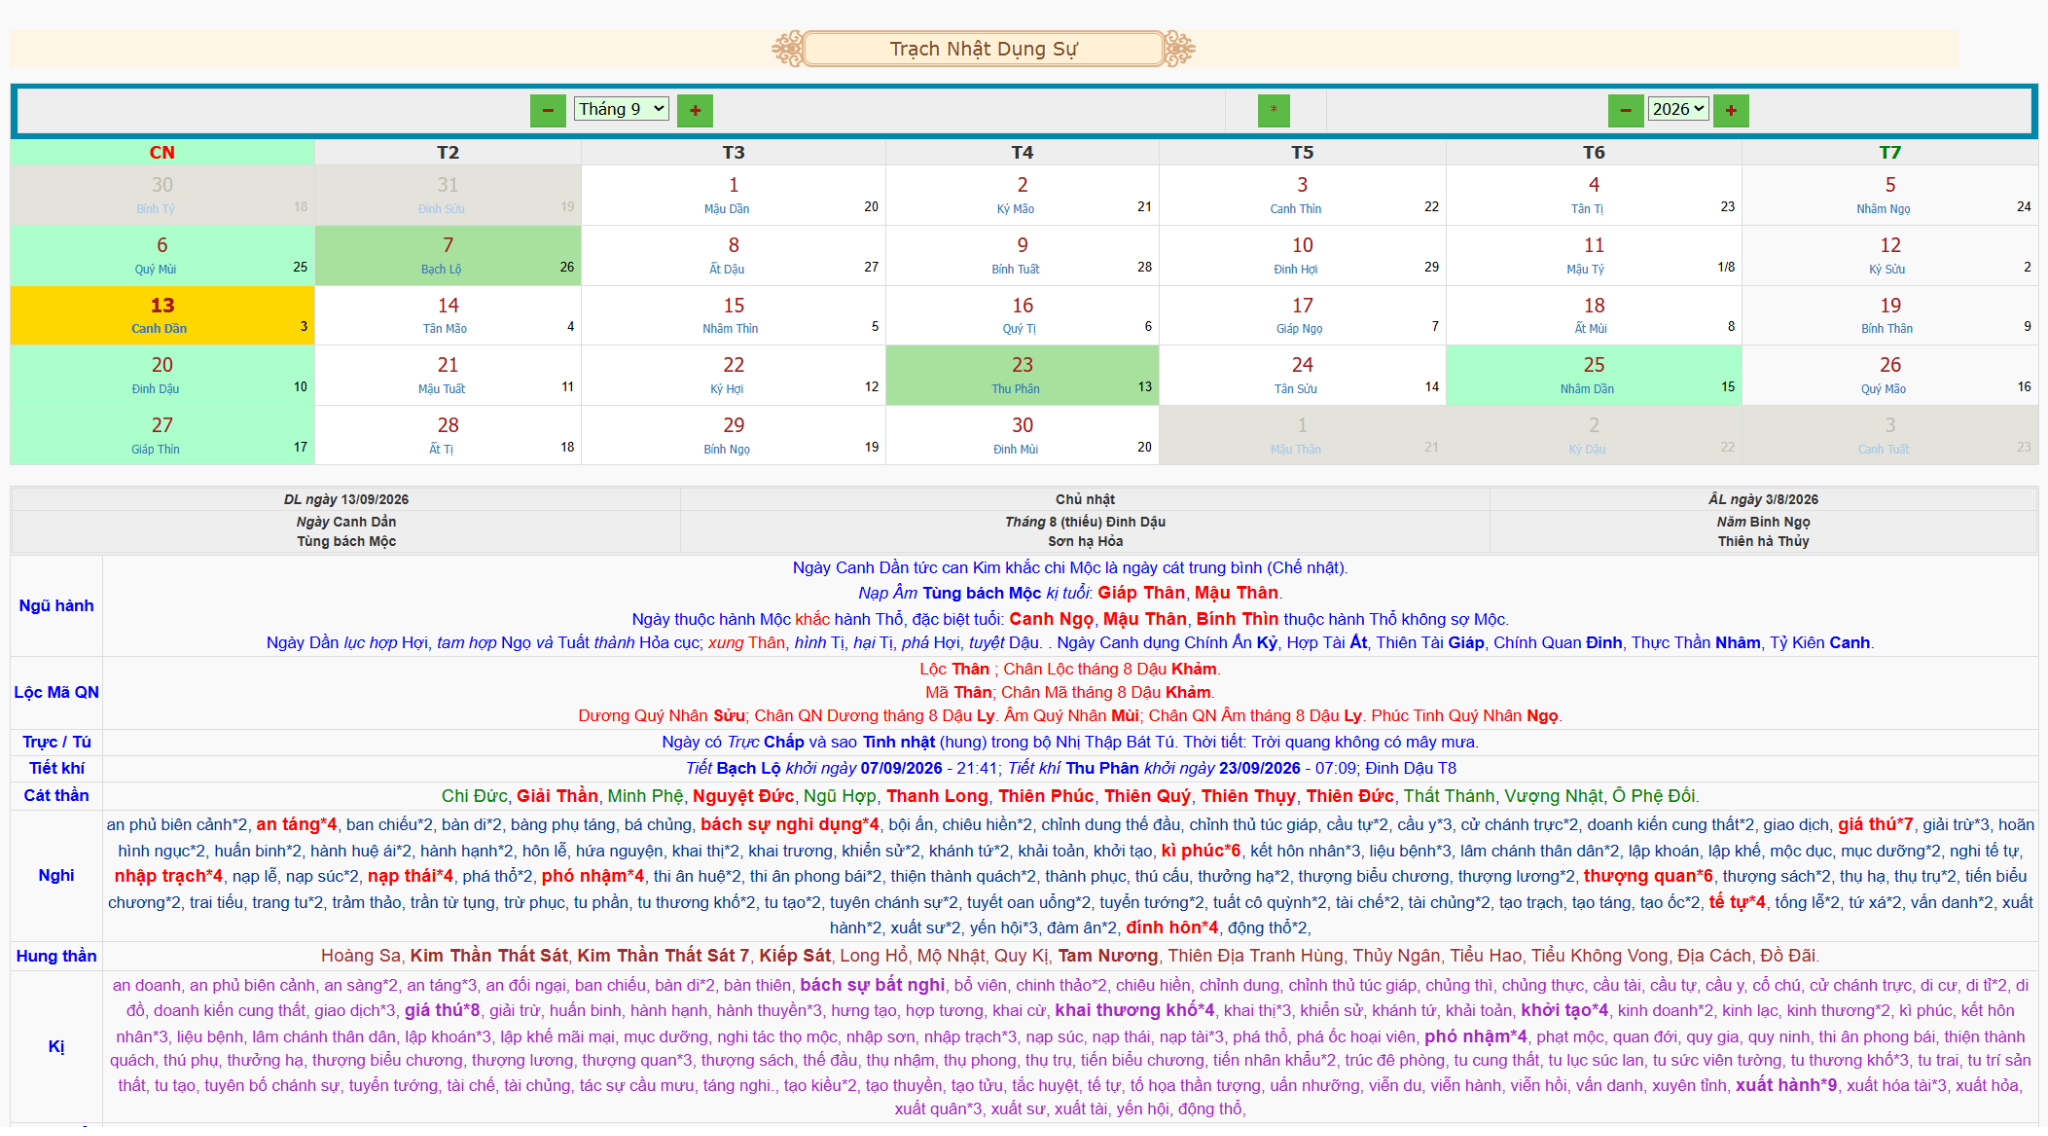Click the green asterisk today button

[x=1273, y=111]
